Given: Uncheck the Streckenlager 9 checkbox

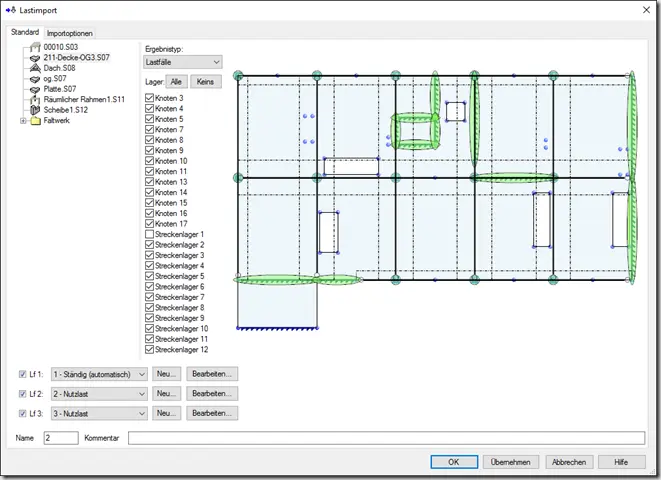Looking at the screenshot, I should coord(149,318).
